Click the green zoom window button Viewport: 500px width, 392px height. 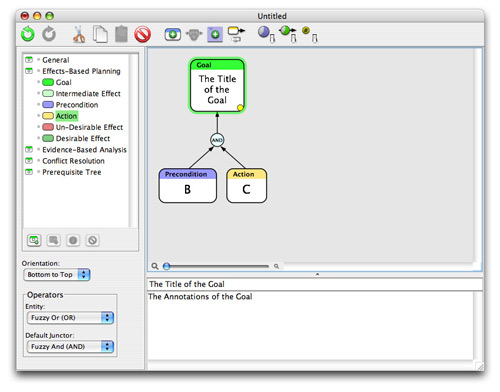coord(49,16)
